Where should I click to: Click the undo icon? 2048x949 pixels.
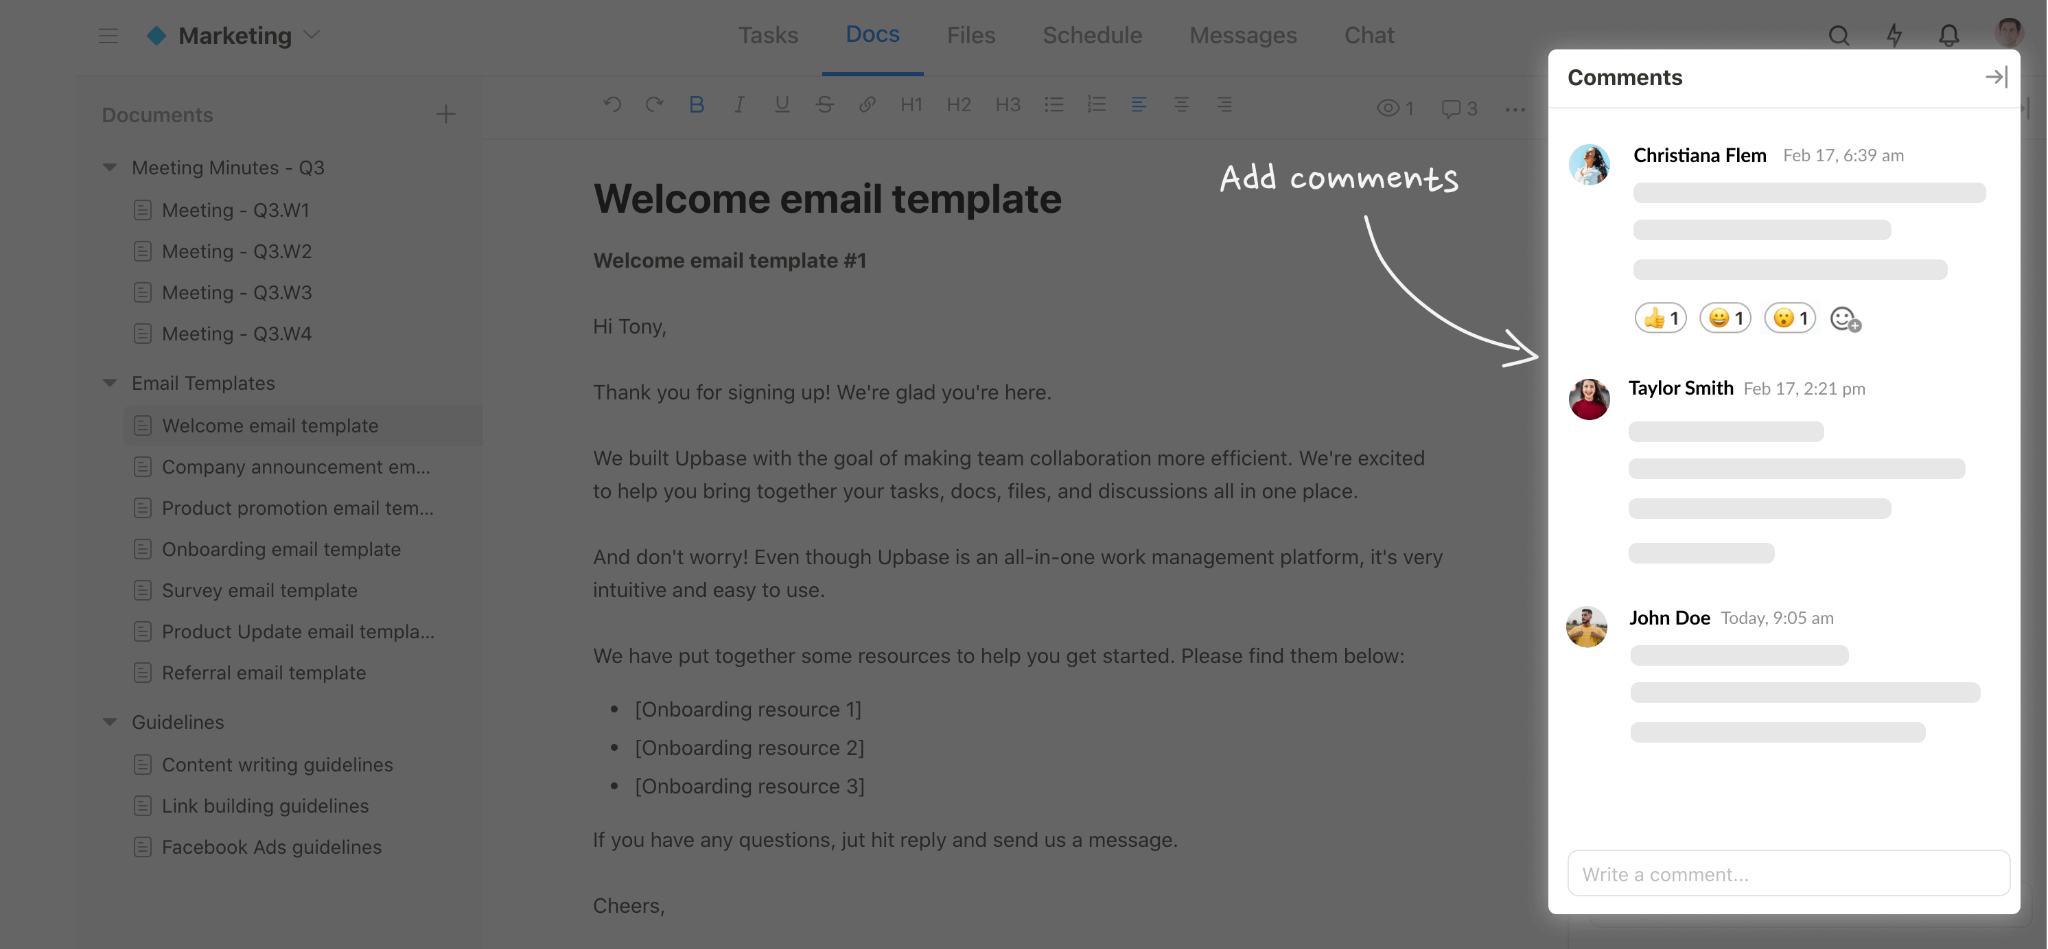pyautogui.click(x=613, y=104)
